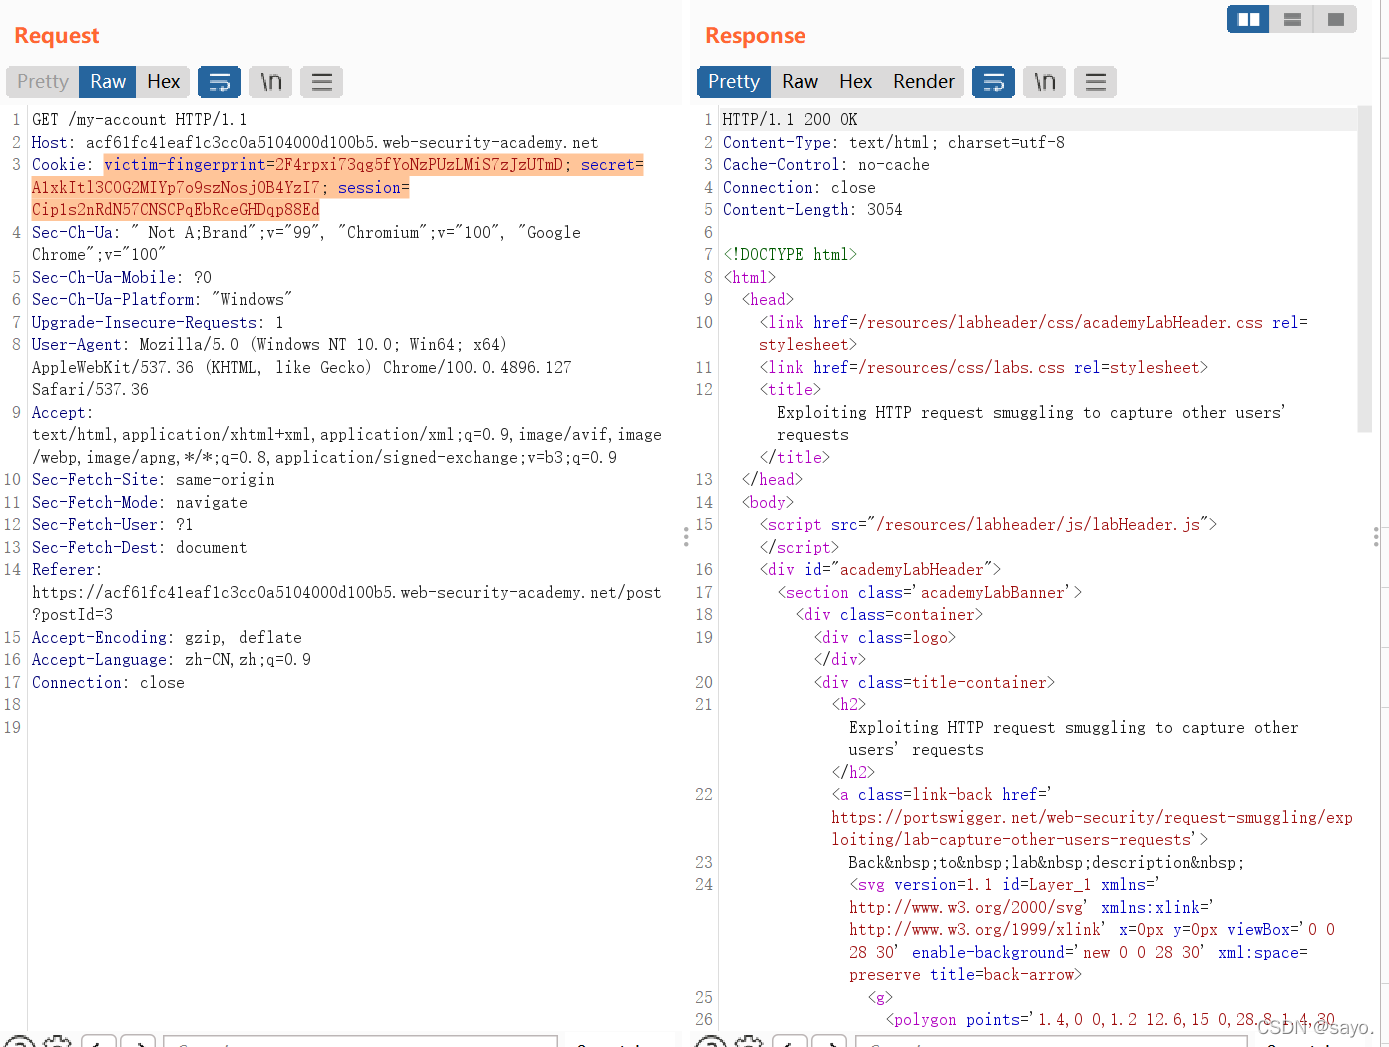The width and height of the screenshot is (1389, 1047).
Task: Select the stacked vertical split layout icon
Action: click(x=1292, y=19)
